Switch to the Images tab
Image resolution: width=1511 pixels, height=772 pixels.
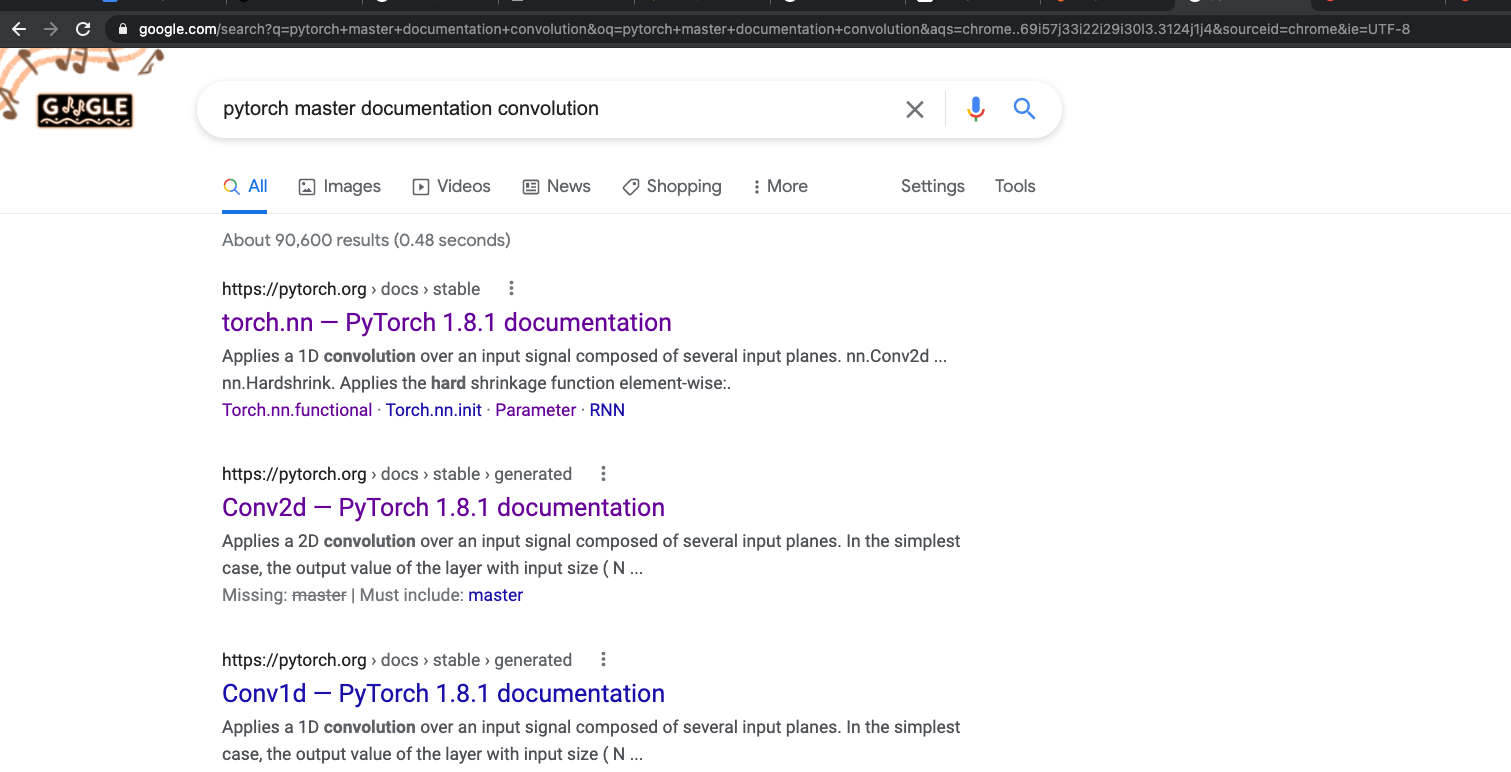339,186
